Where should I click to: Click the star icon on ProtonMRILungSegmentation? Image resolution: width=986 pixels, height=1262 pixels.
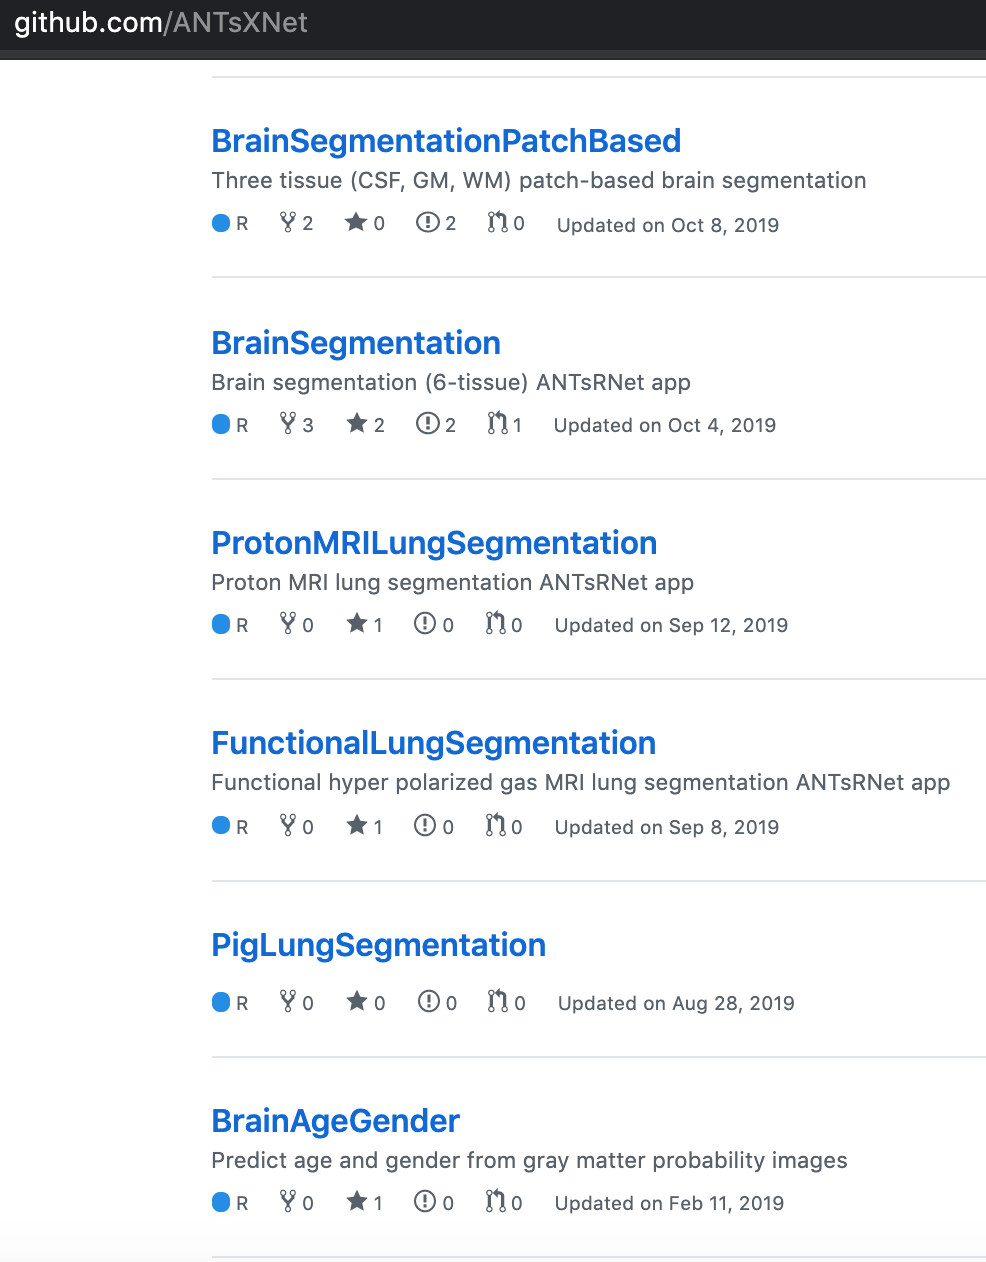[x=356, y=624]
